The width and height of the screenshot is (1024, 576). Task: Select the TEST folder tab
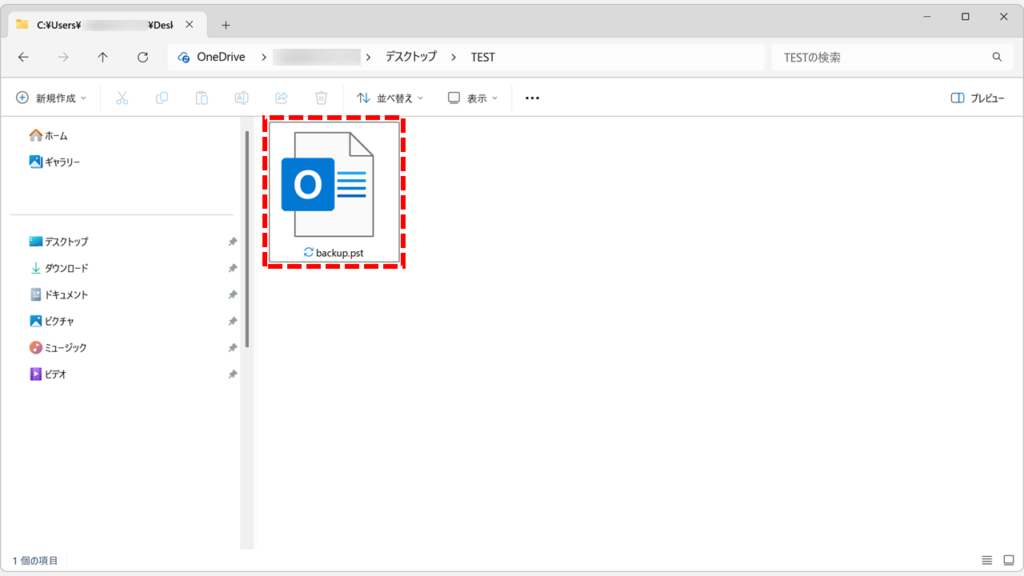click(100, 22)
